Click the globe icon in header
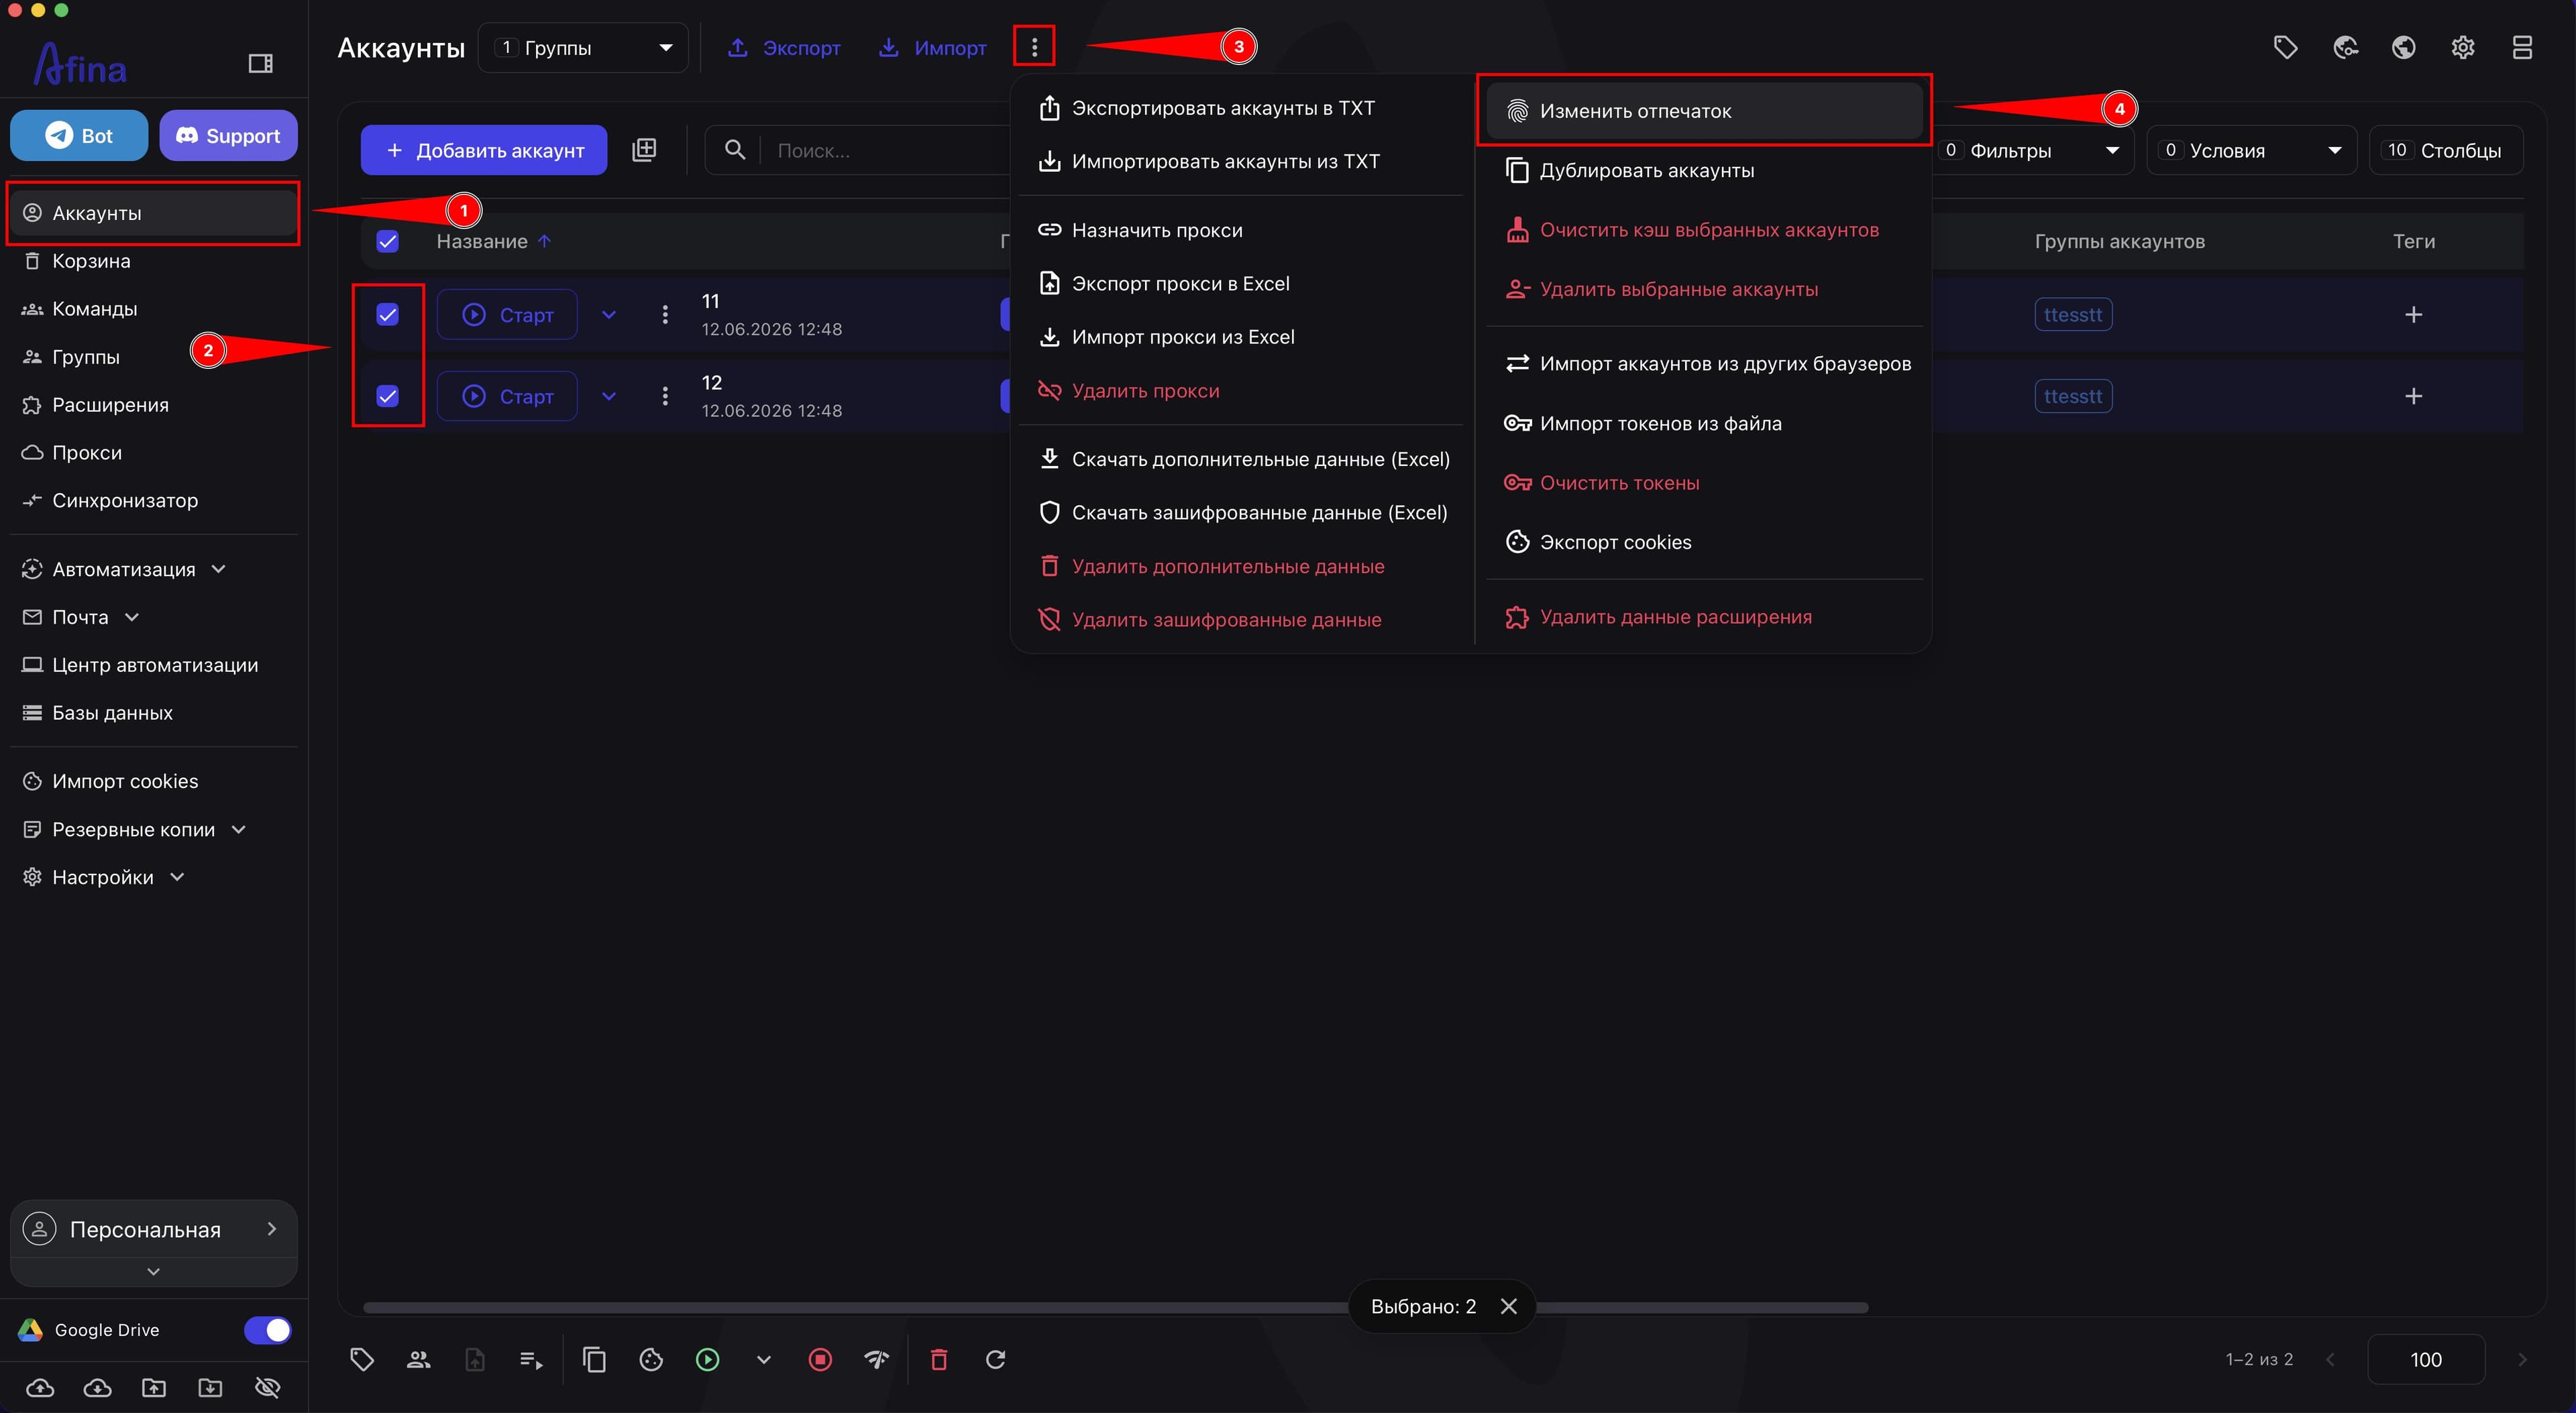The height and width of the screenshot is (1413, 2576). (x=2403, y=47)
